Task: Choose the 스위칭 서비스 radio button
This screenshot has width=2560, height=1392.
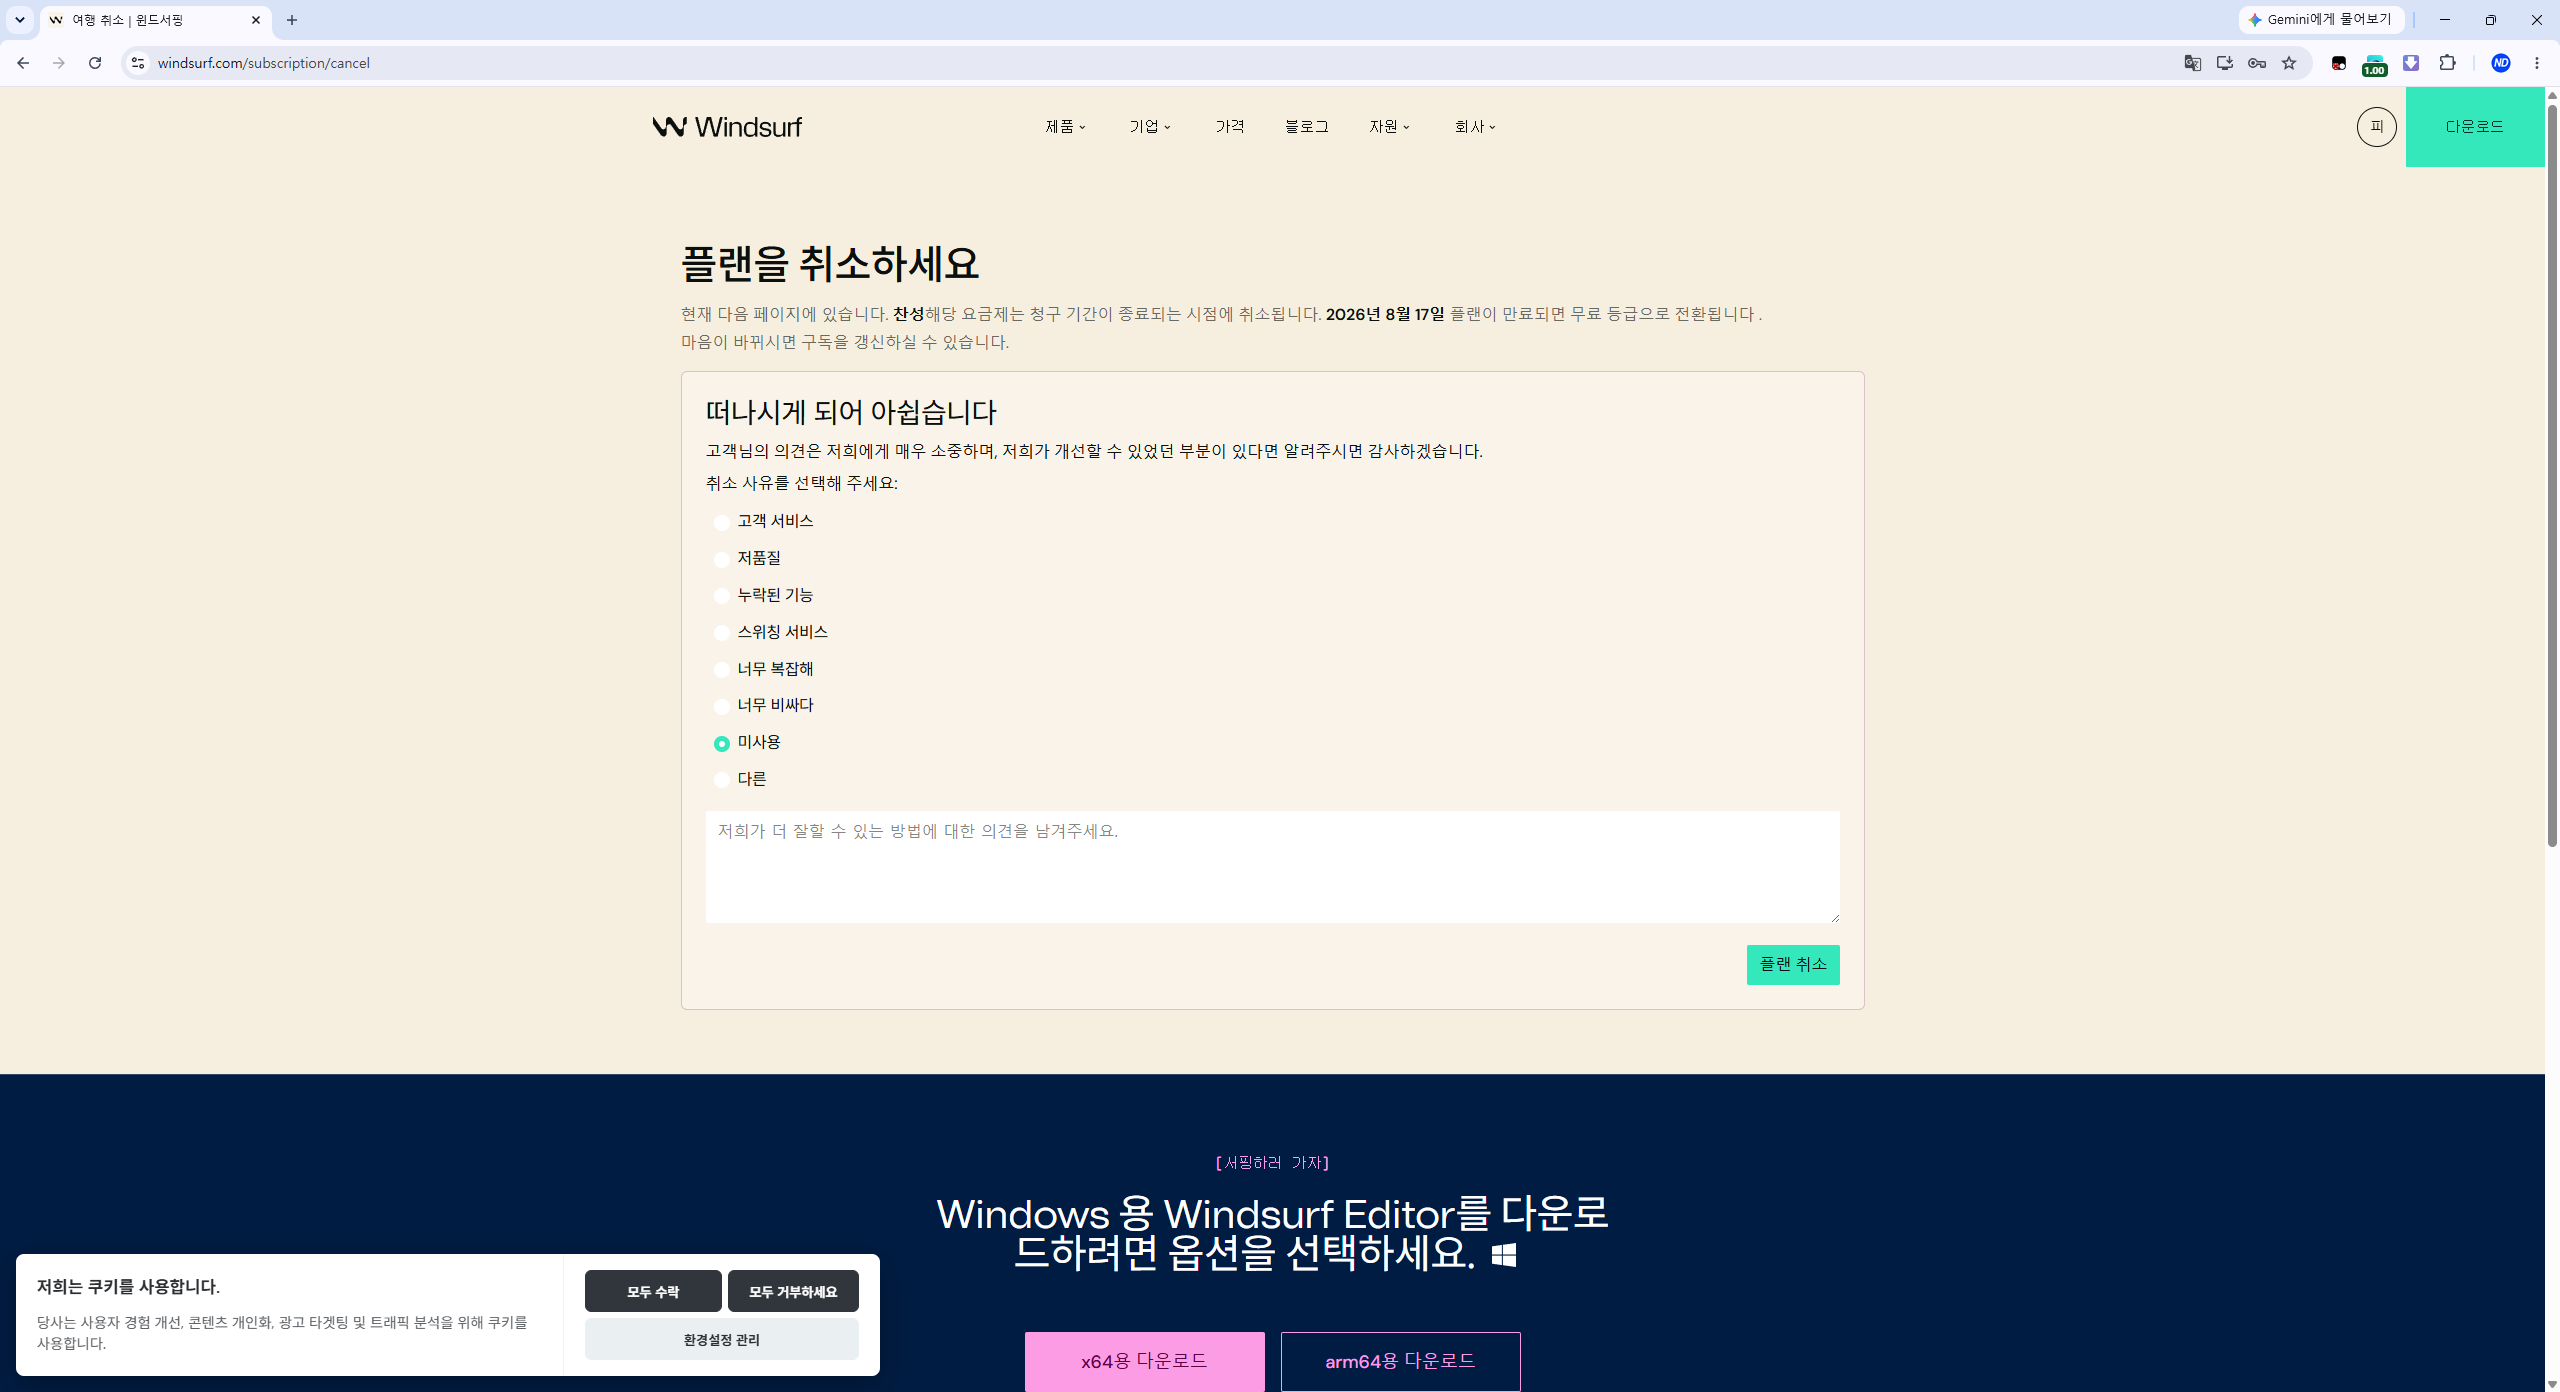Action: 722,633
